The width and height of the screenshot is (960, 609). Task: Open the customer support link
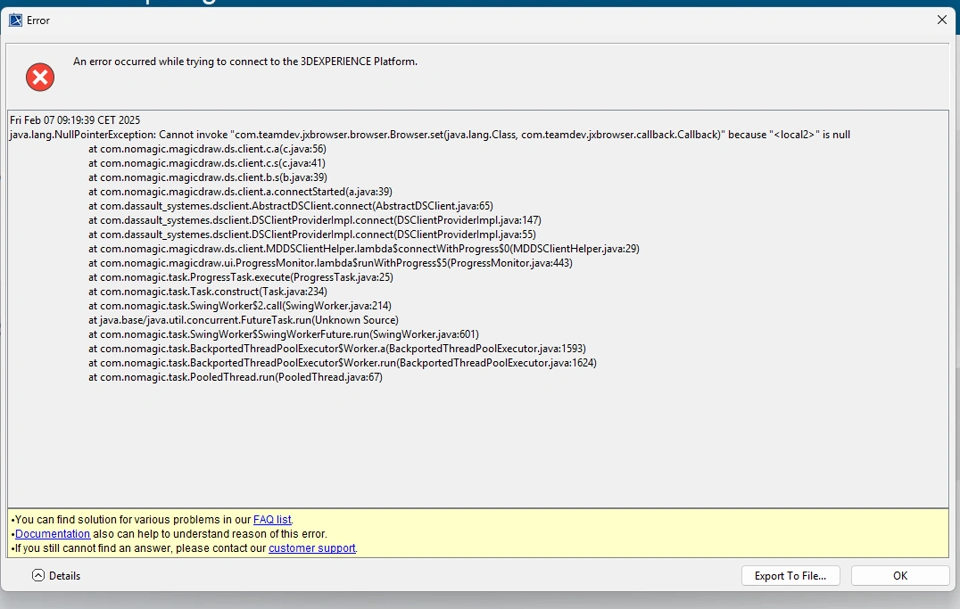312,548
